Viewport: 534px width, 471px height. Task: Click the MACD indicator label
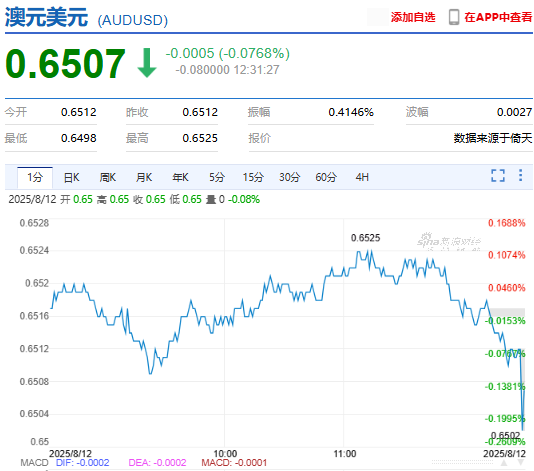(x=34, y=462)
